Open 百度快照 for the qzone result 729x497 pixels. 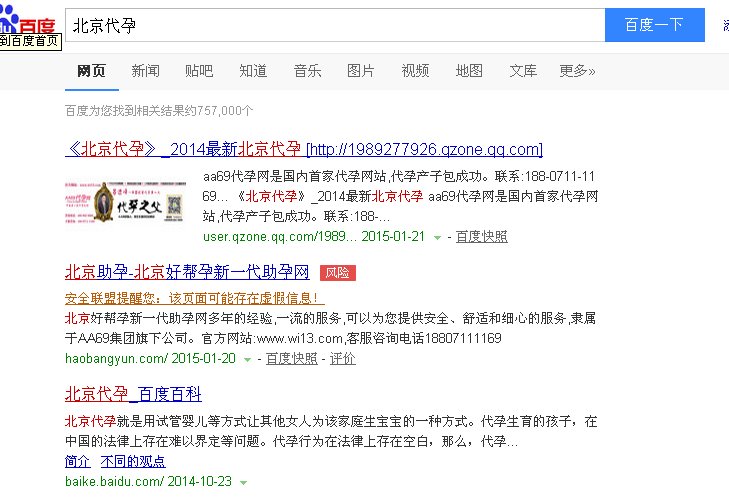click(x=481, y=237)
